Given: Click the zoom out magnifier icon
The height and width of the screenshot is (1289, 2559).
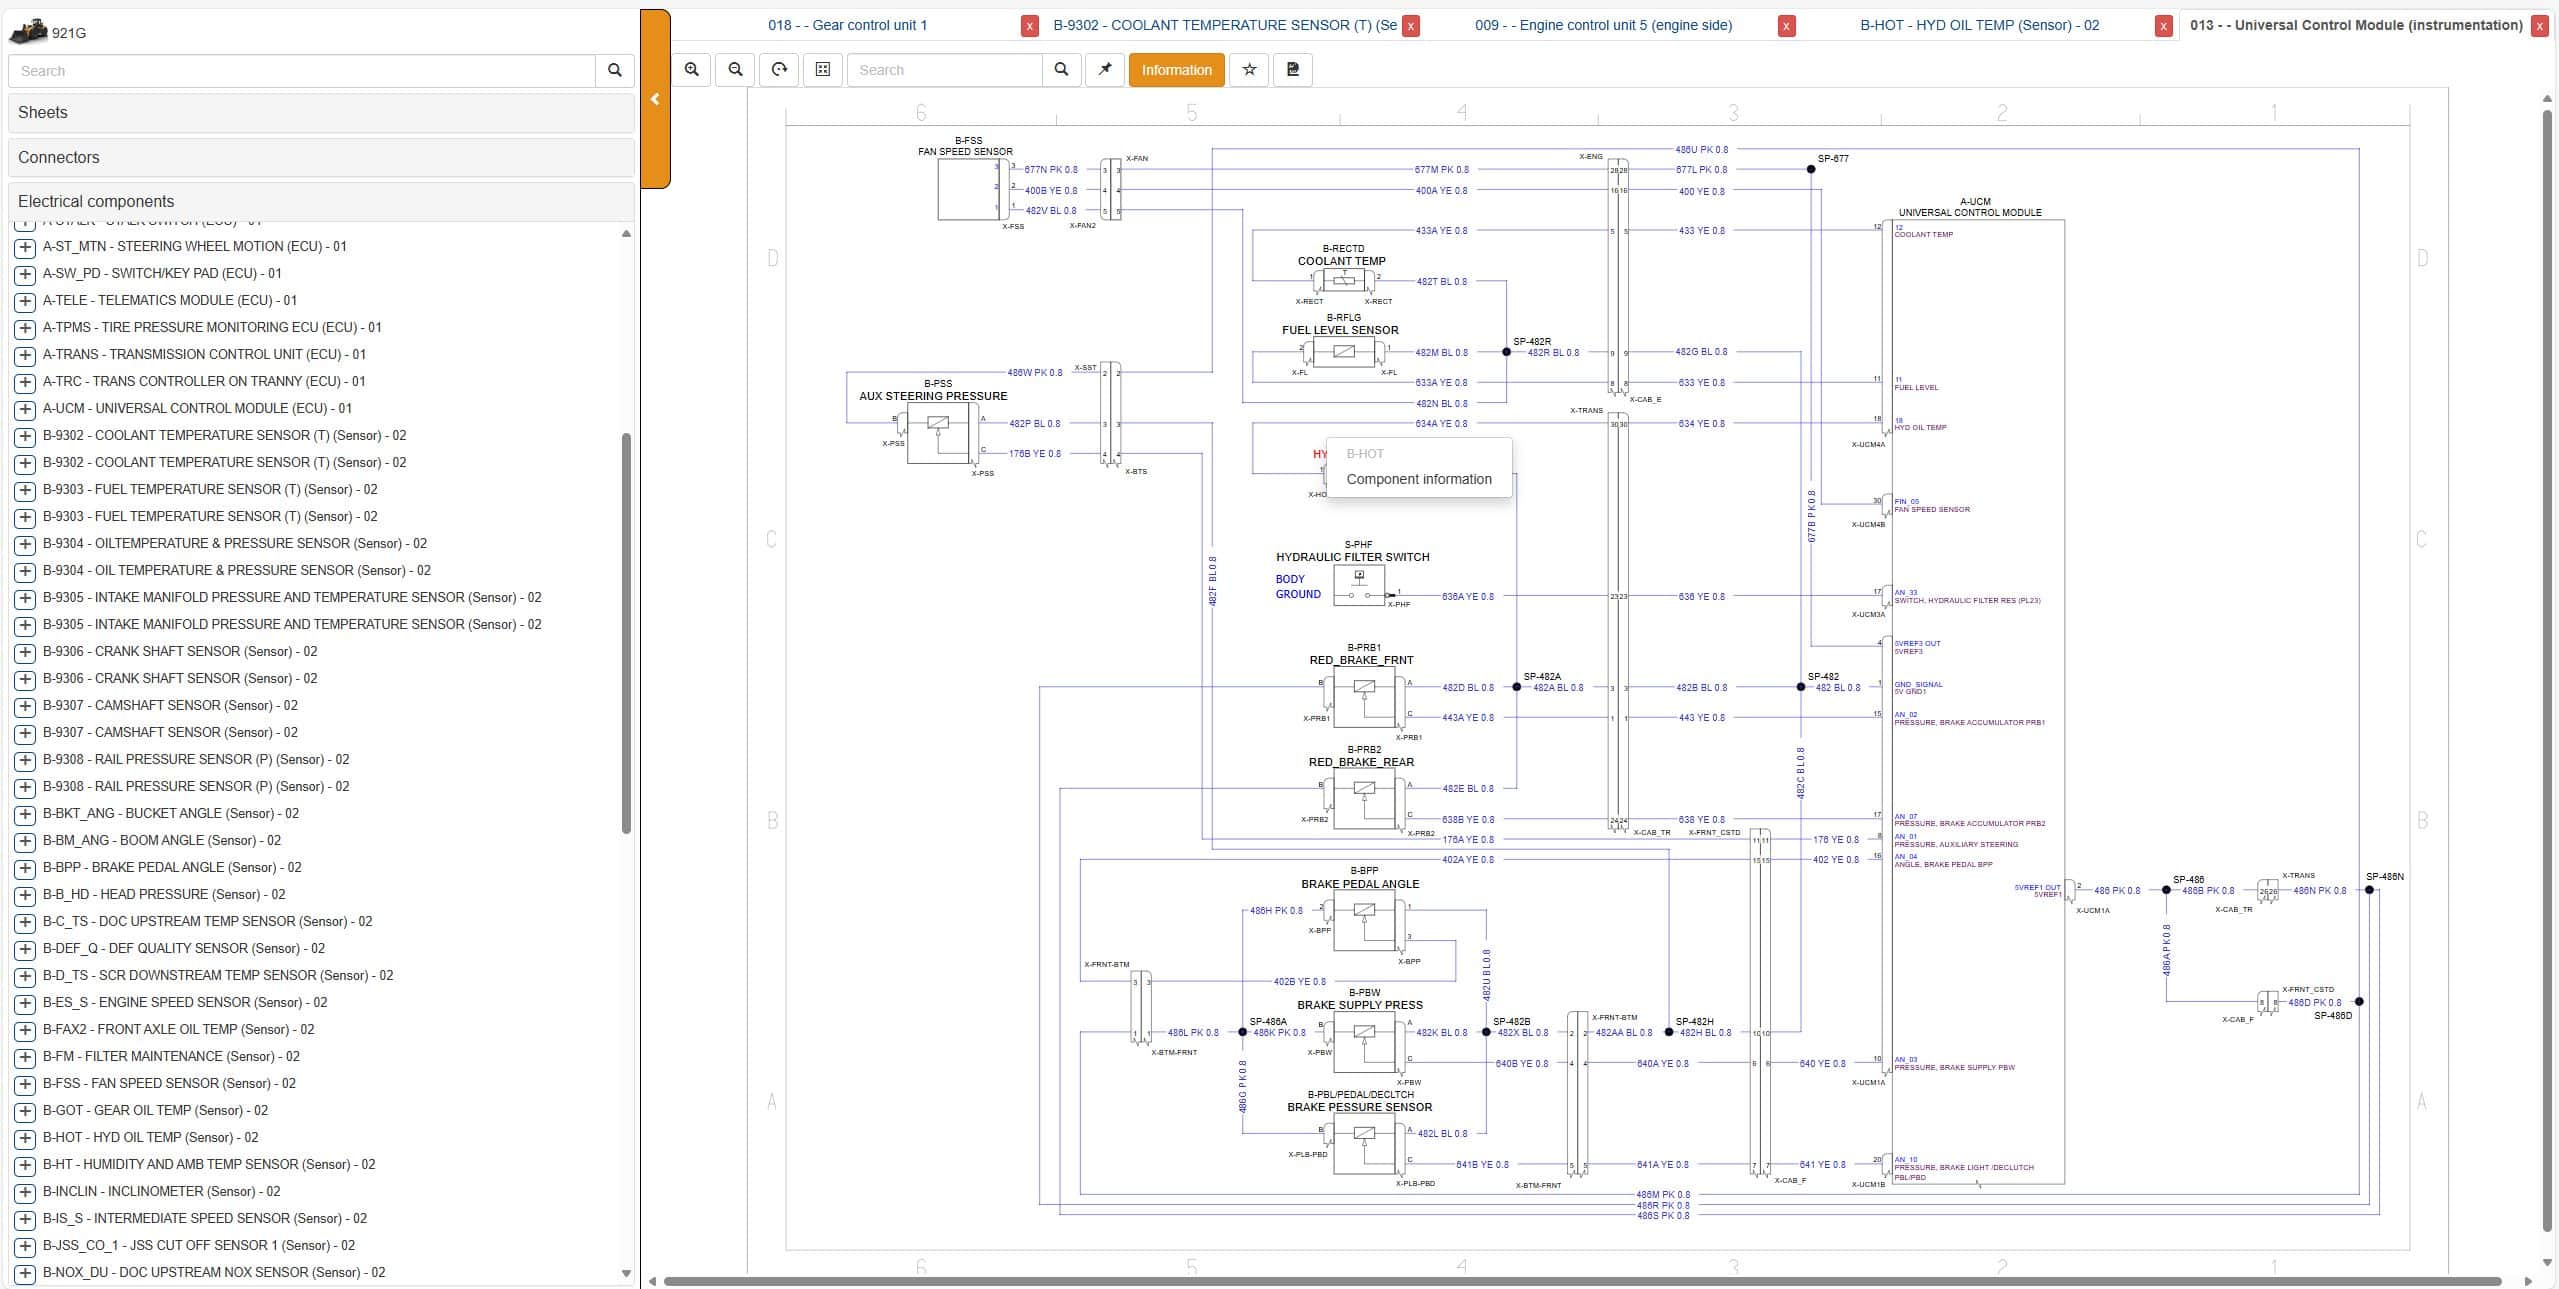Looking at the screenshot, I should [736, 70].
